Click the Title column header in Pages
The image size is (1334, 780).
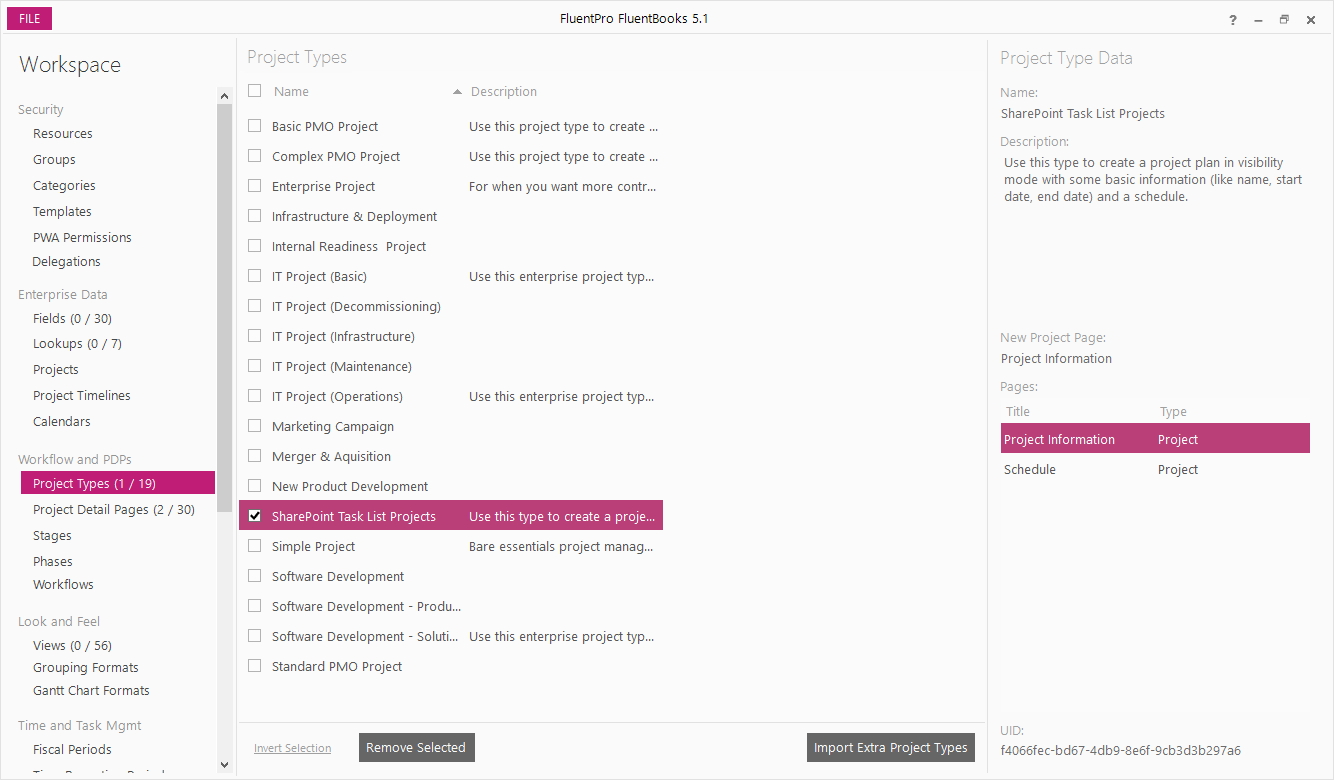[x=1018, y=412]
